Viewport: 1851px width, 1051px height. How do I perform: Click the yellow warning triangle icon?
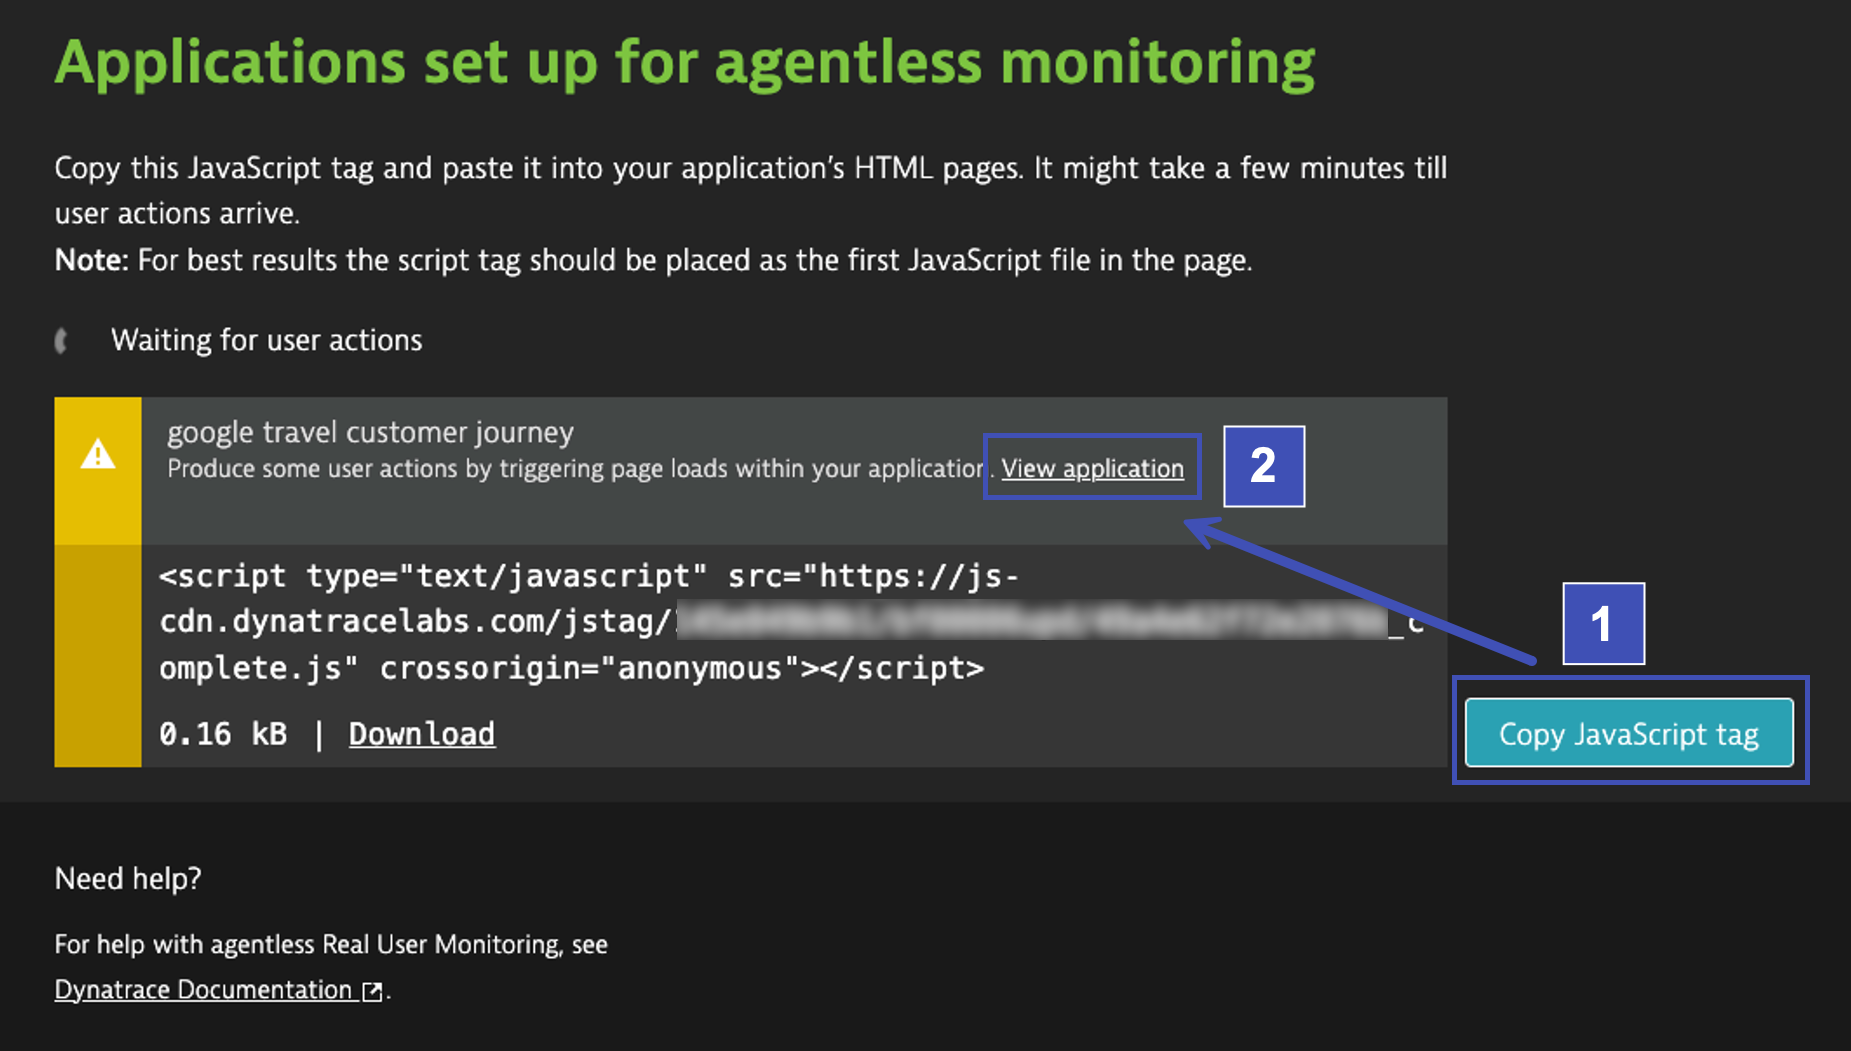click(98, 455)
